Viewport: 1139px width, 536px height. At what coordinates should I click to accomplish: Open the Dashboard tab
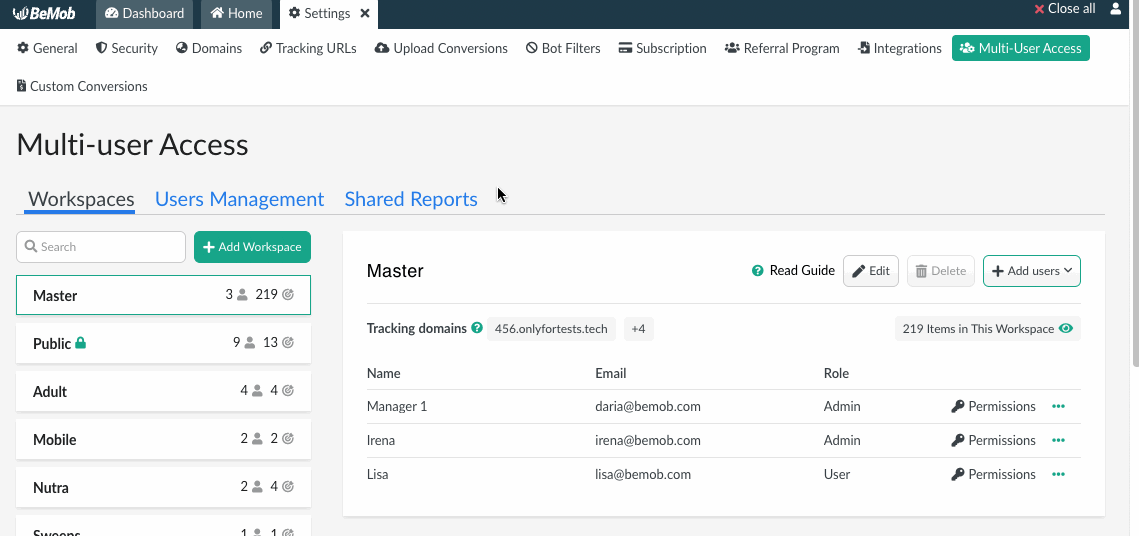[x=145, y=13]
